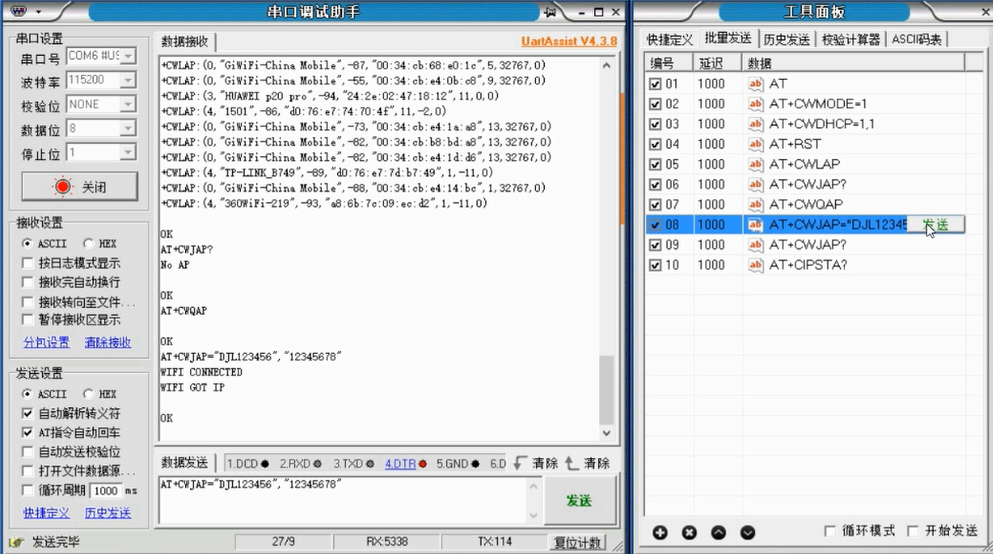Image resolution: width=993 pixels, height=554 pixels.
Task: Click the app logo icon in title bar
Action: [x=19, y=11]
